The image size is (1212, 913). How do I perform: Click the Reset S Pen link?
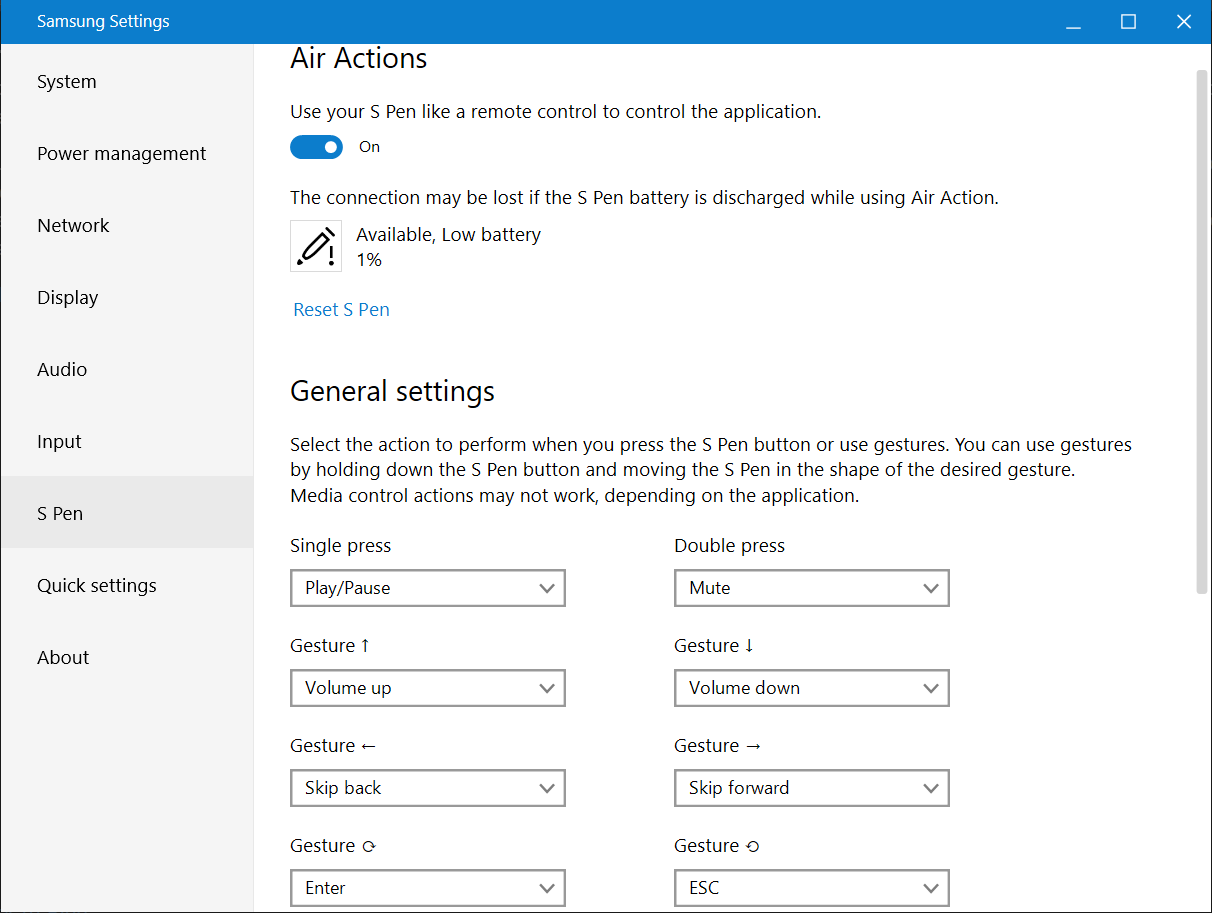pos(341,310)
